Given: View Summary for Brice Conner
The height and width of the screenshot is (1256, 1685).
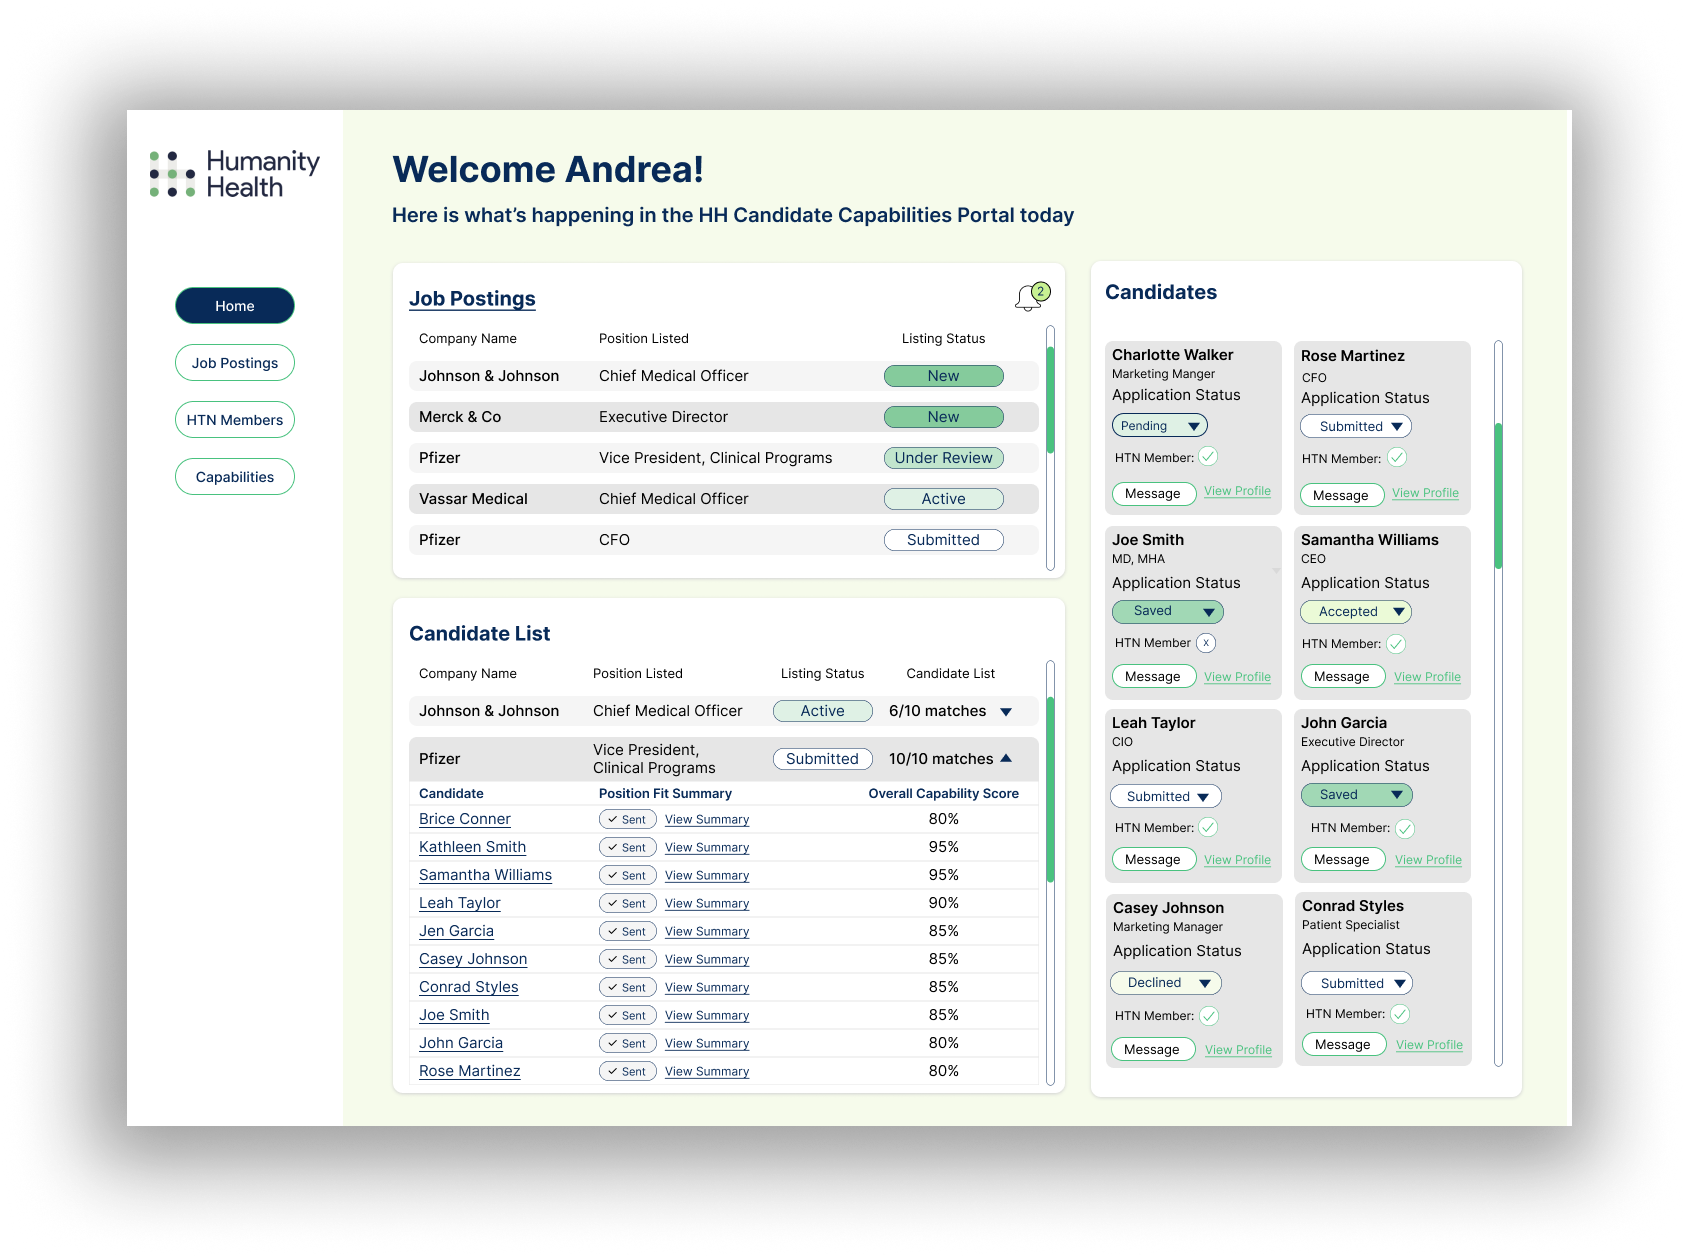Looking at the screenshot, I should 707,819.
